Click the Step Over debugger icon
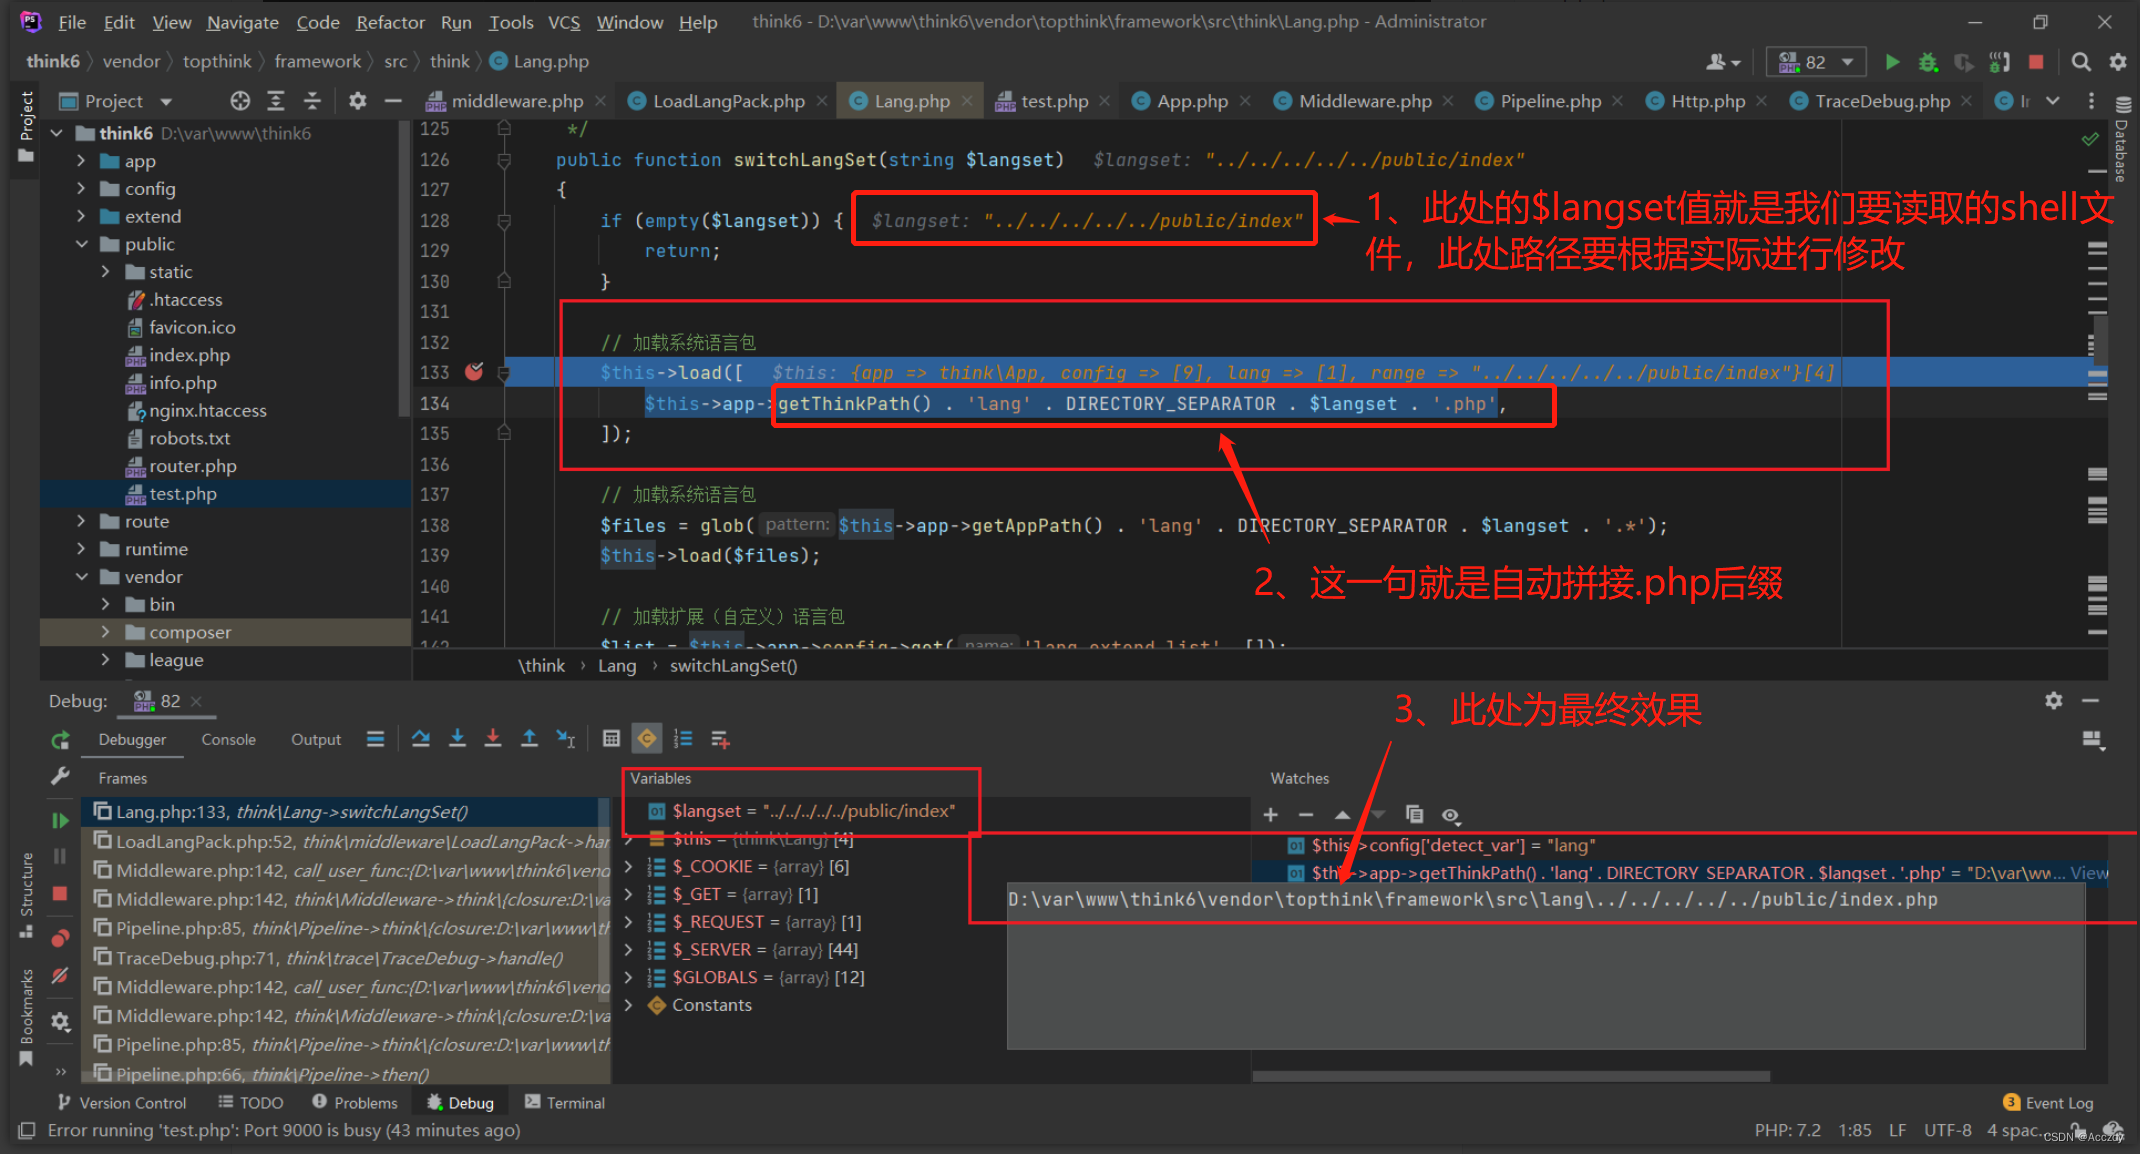The image size is (2140, 1154). [x=421, y=739]
